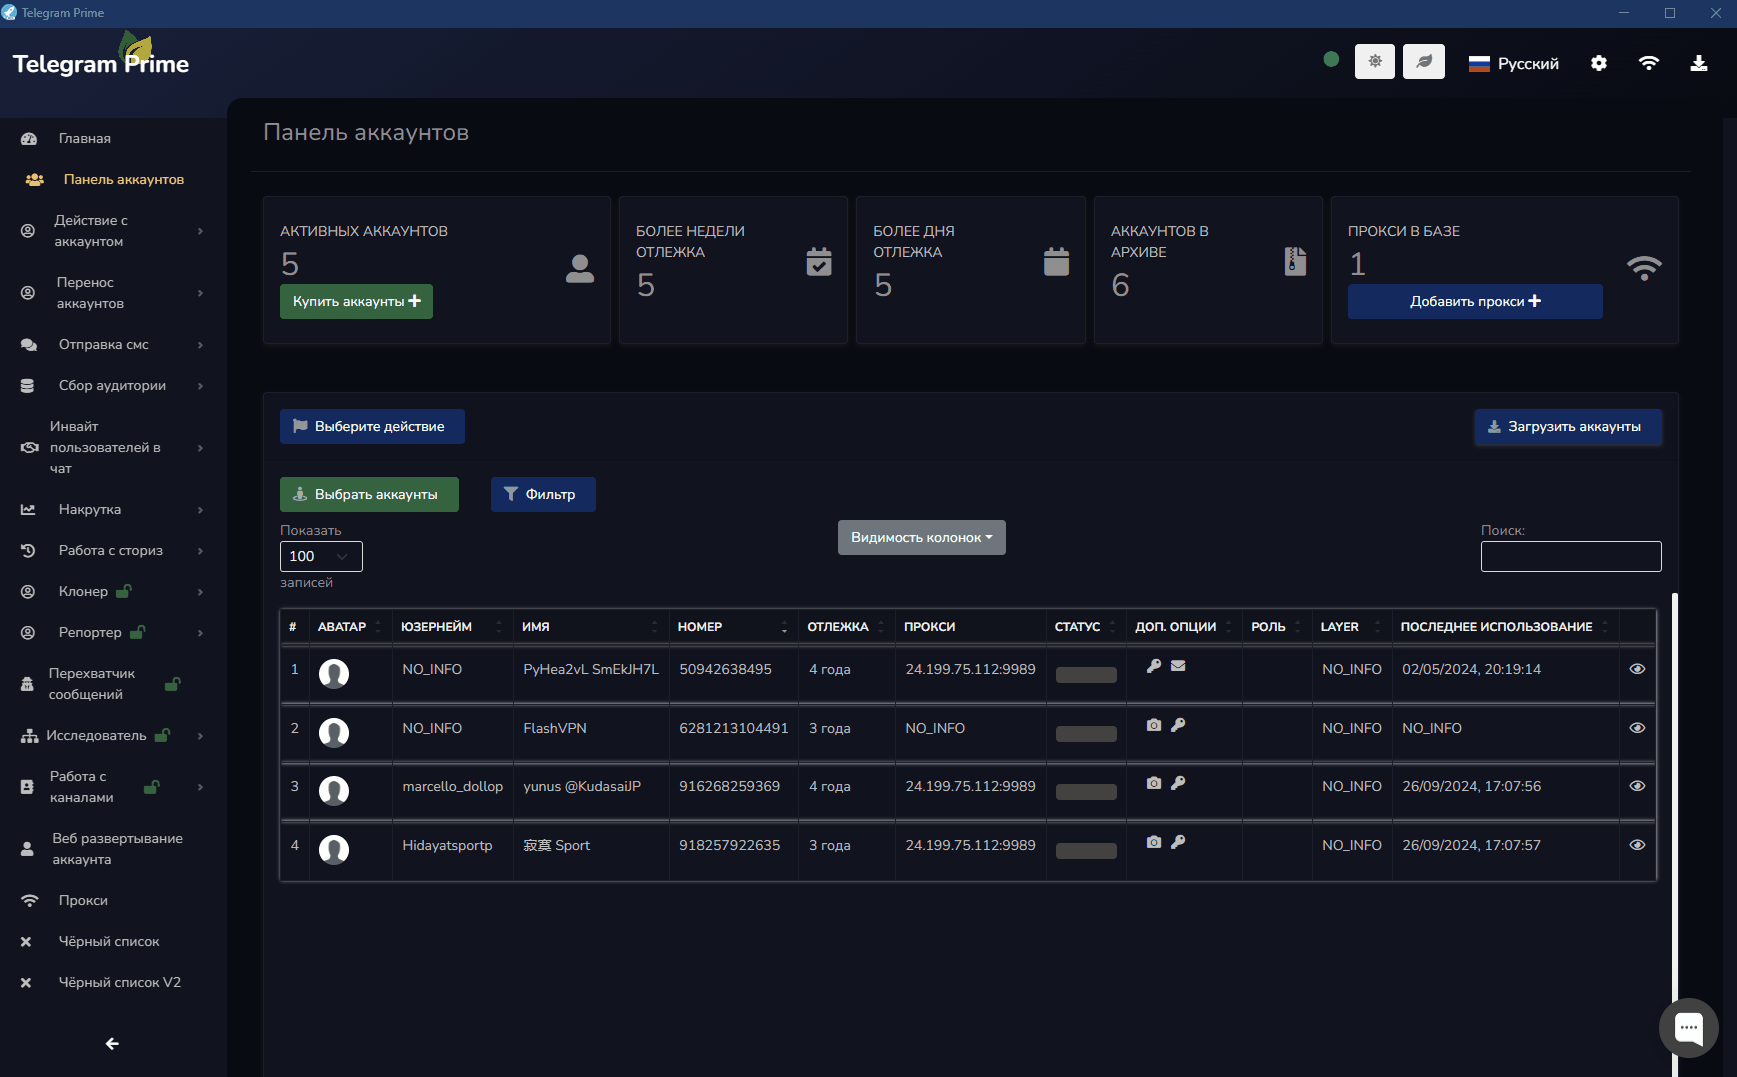Click the Добавить прокси button

[1474, 301]
